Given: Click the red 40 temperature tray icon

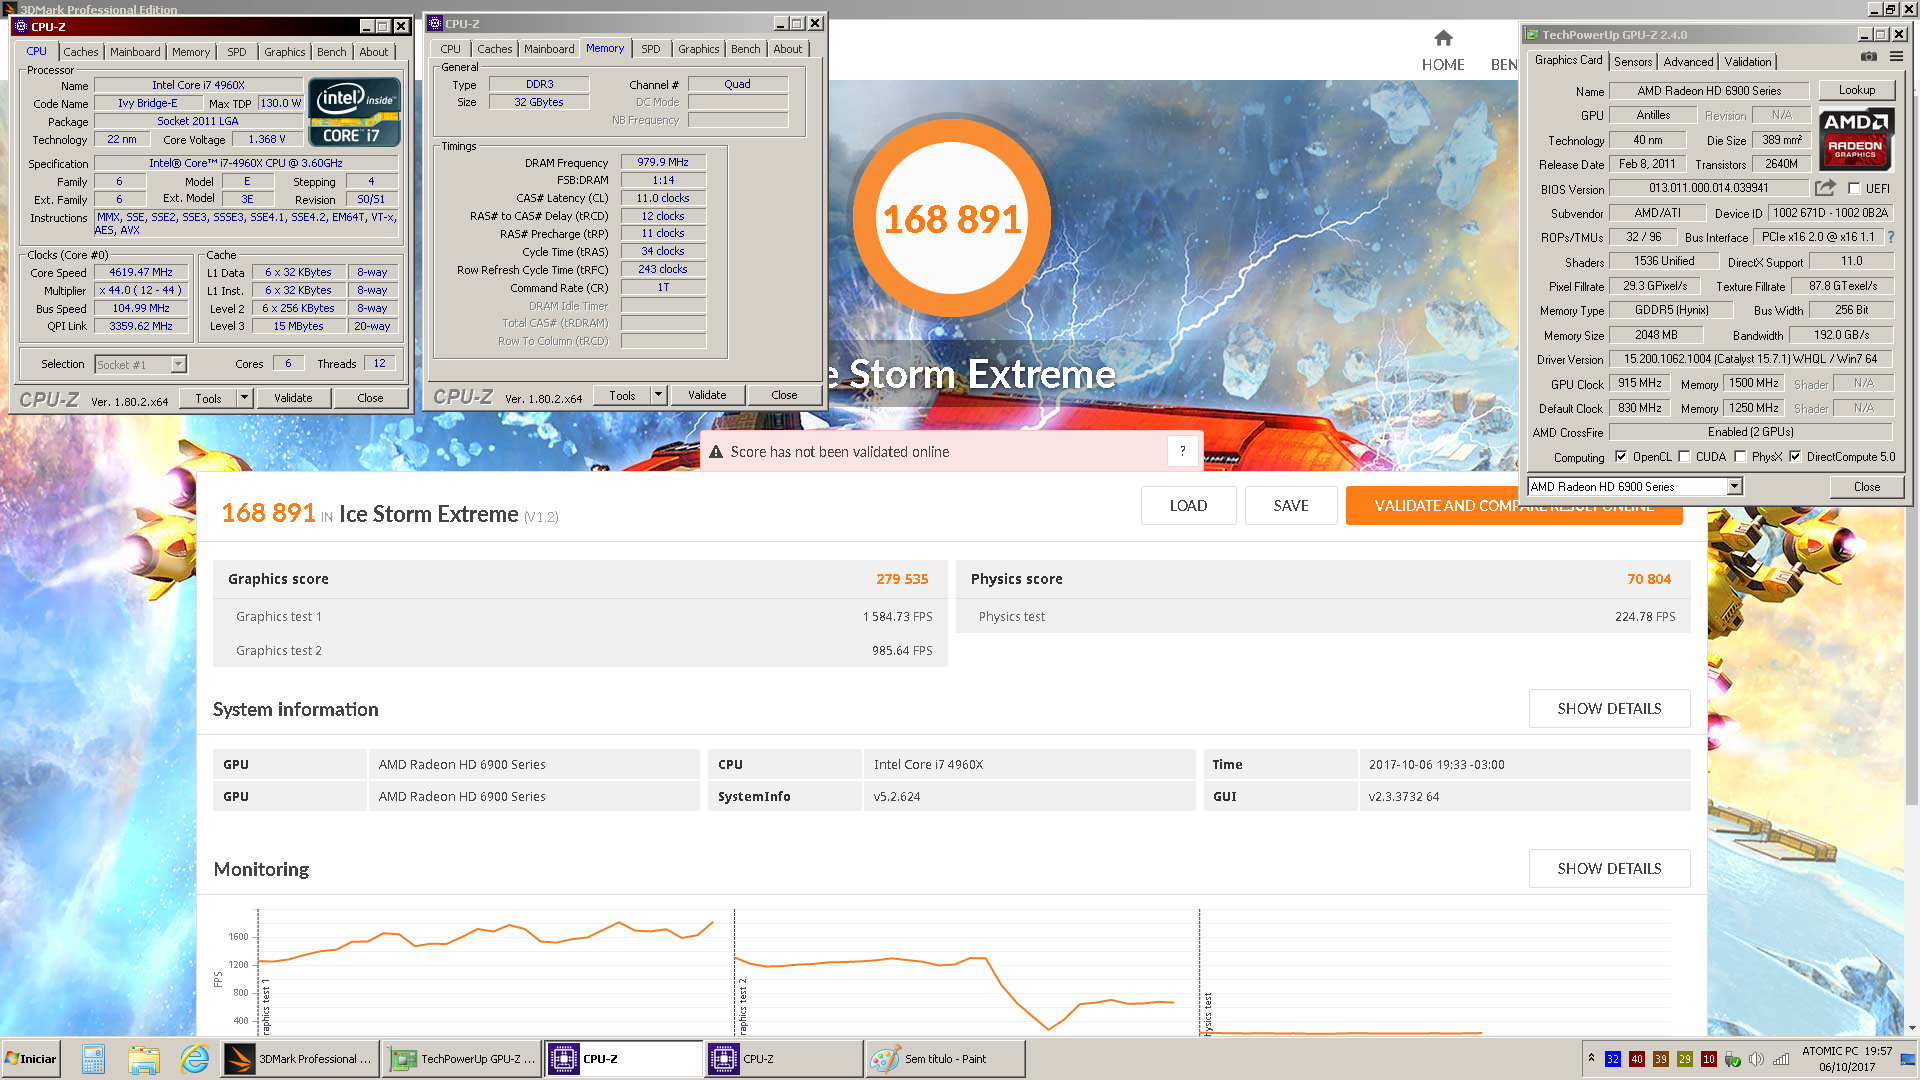Looking at the screenshot, I should [x=1637, y=1059].
